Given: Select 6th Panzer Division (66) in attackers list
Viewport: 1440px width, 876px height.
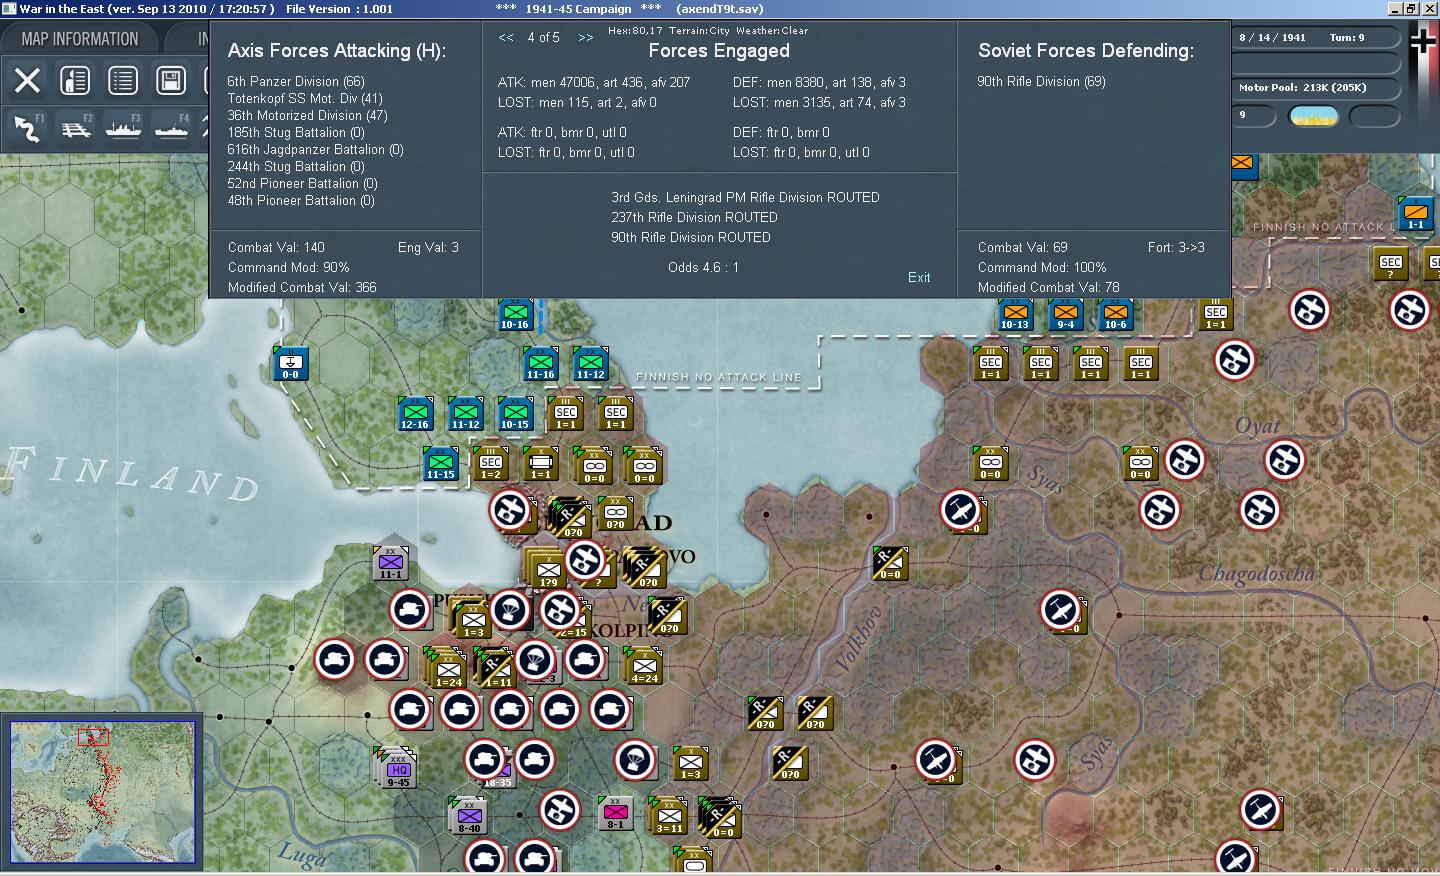Looking at the screenshot, I should click(296, 81).
